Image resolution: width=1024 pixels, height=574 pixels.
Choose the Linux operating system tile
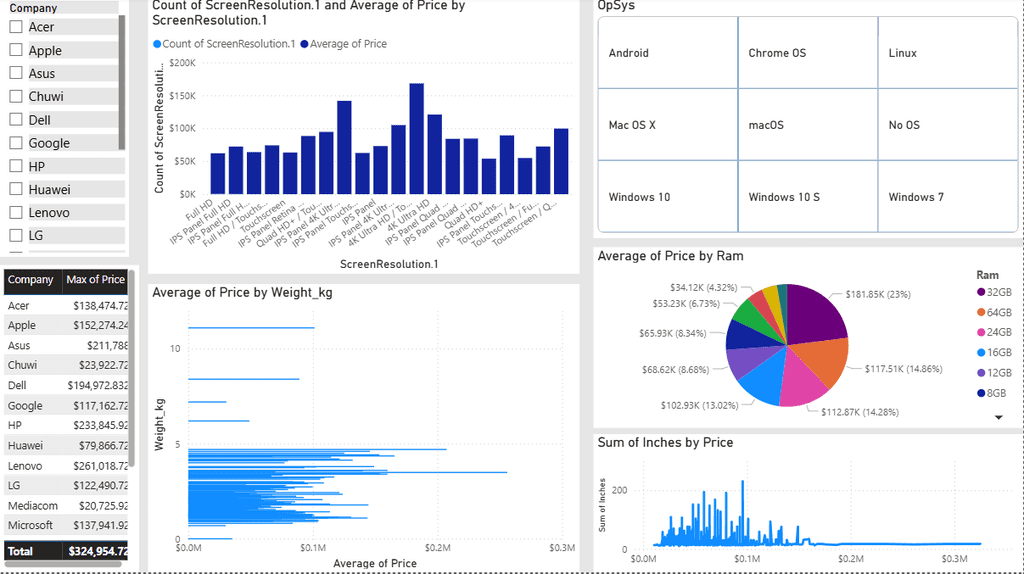[948, 53]
